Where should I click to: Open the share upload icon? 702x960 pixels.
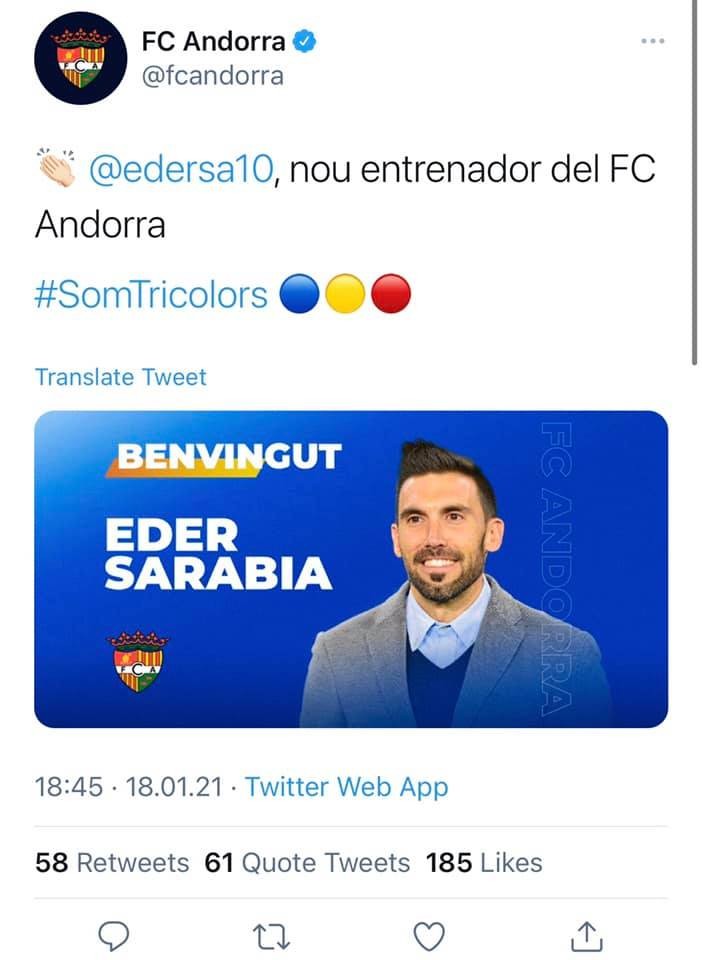point(586,936)
